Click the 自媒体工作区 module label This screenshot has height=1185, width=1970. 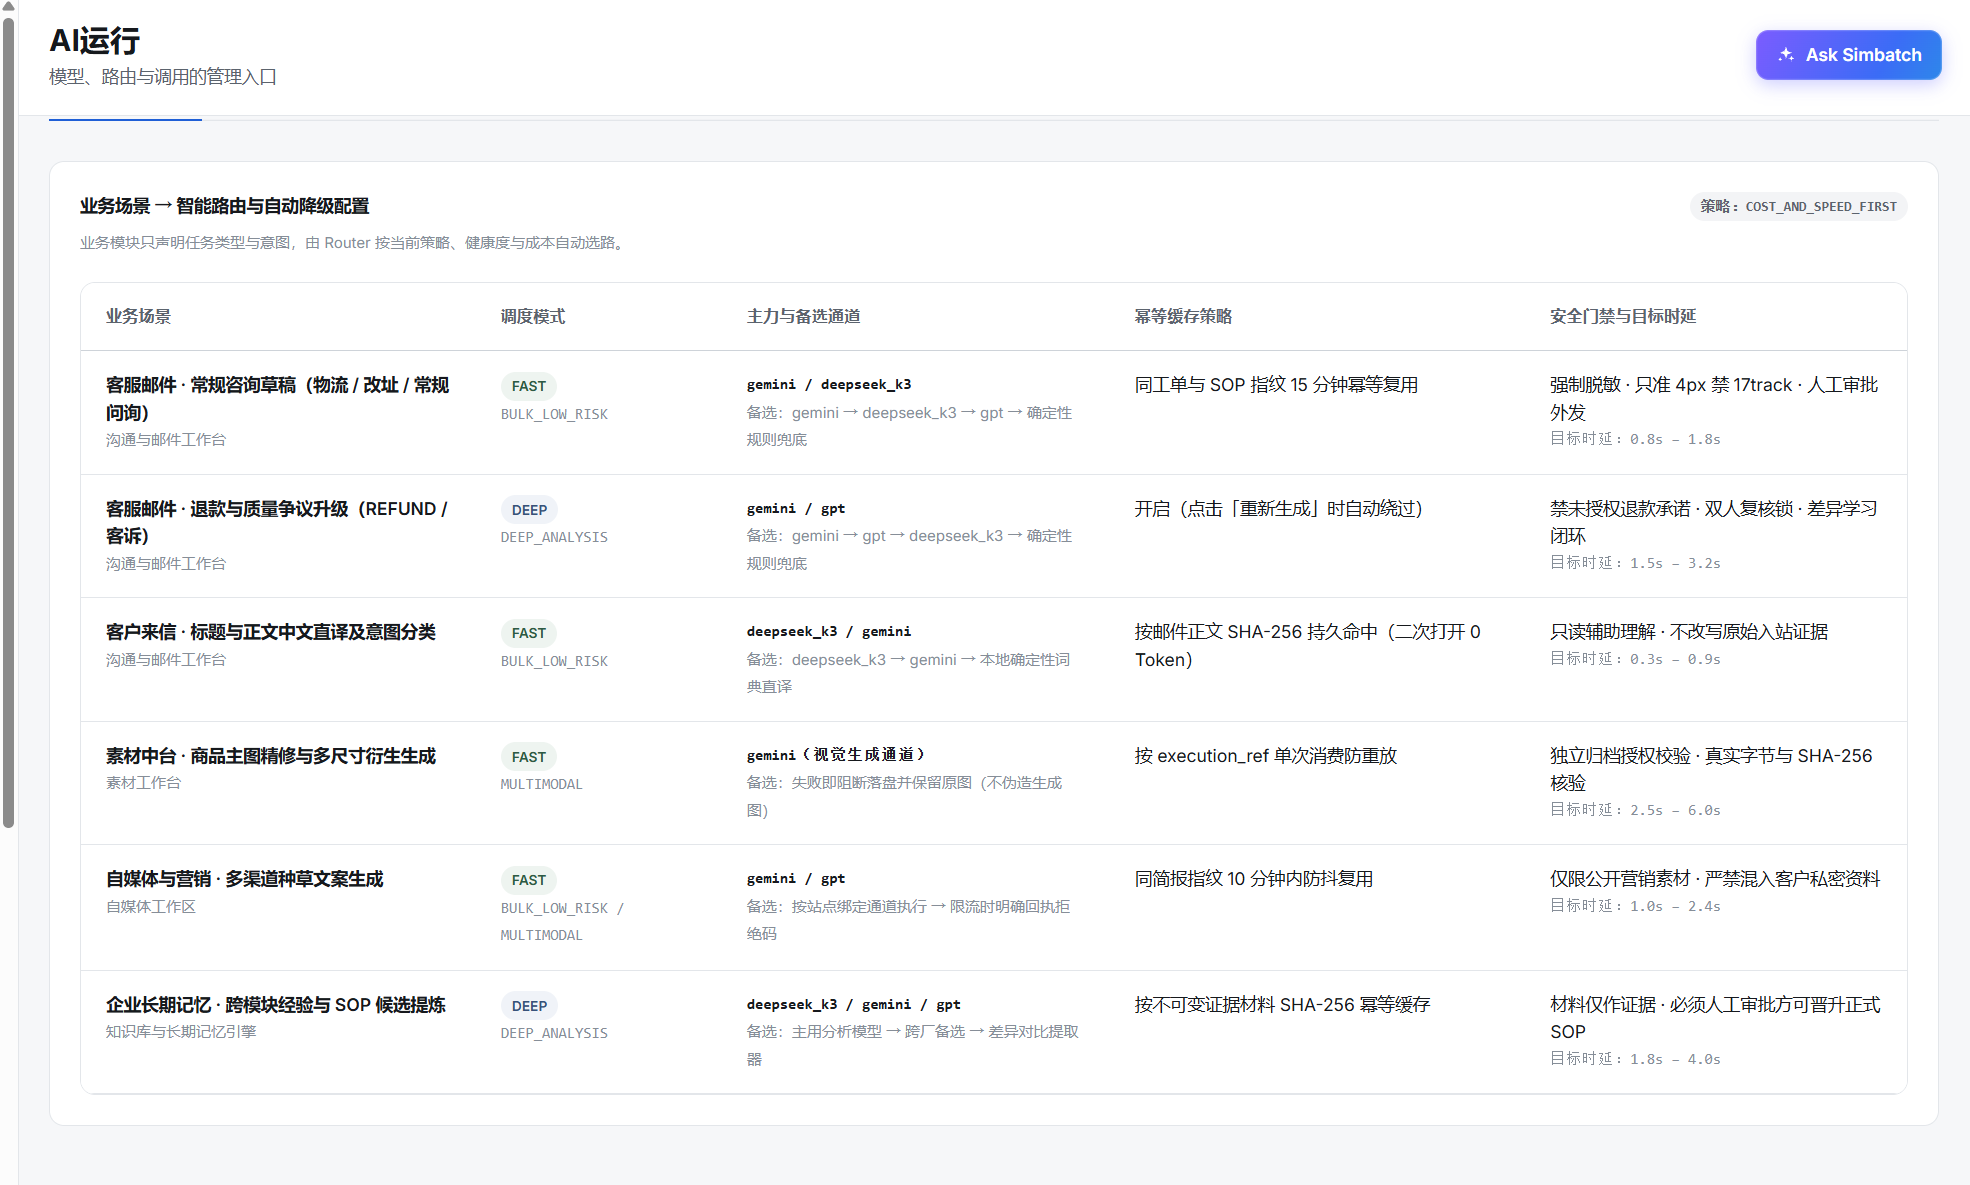click(x=151, y=907)
